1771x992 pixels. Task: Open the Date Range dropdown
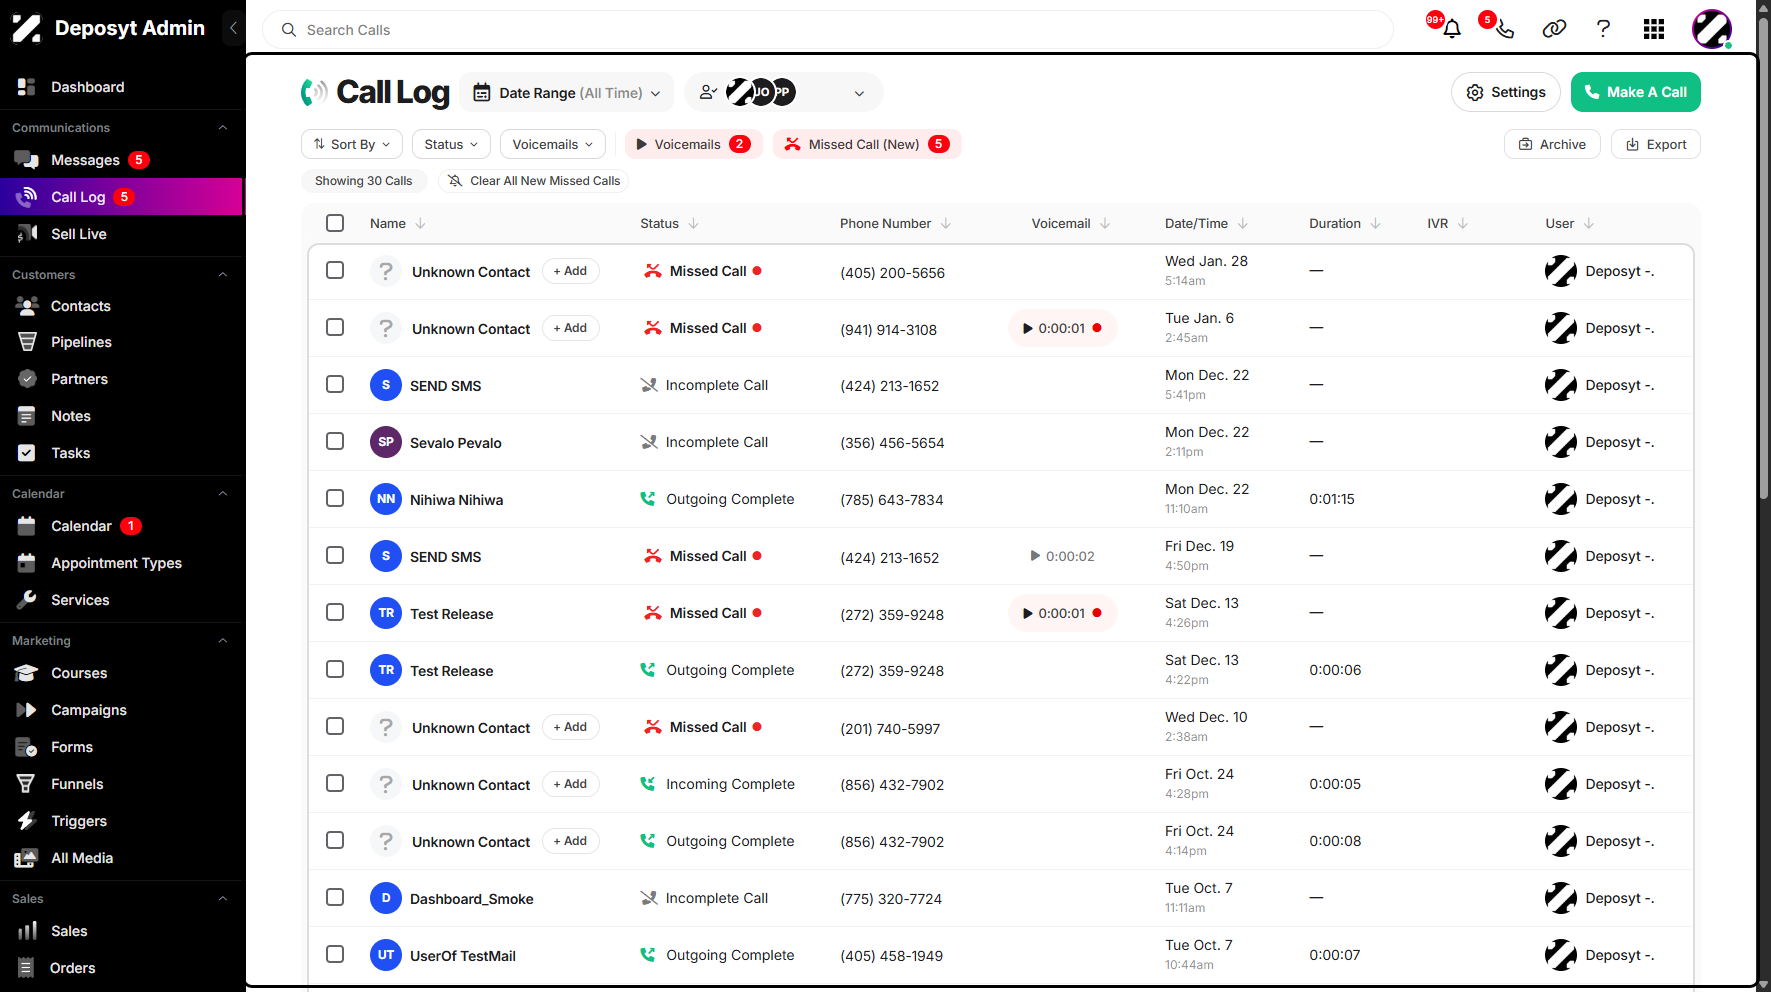pos(567,93)
